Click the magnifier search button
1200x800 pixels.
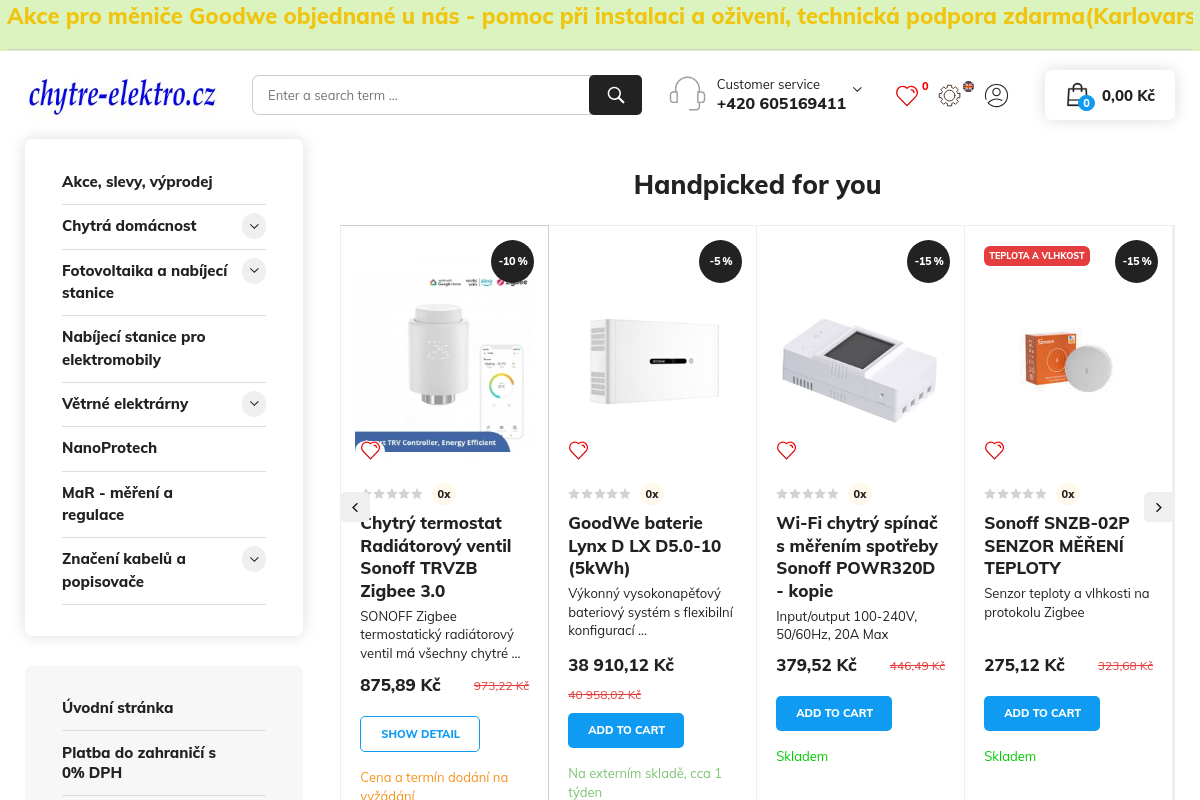[615, 95]
